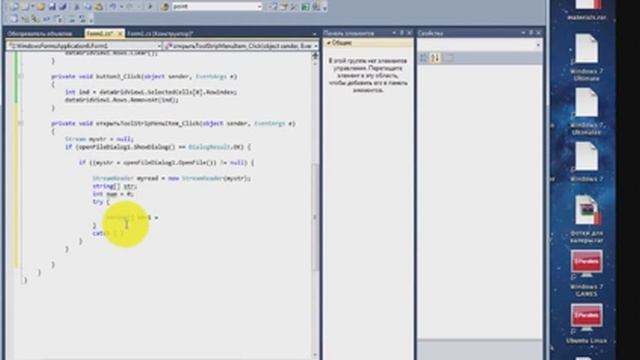Screen dimensions: 640x360
Task: Open the Свойства object selector combo box
Action: [480, 45]
